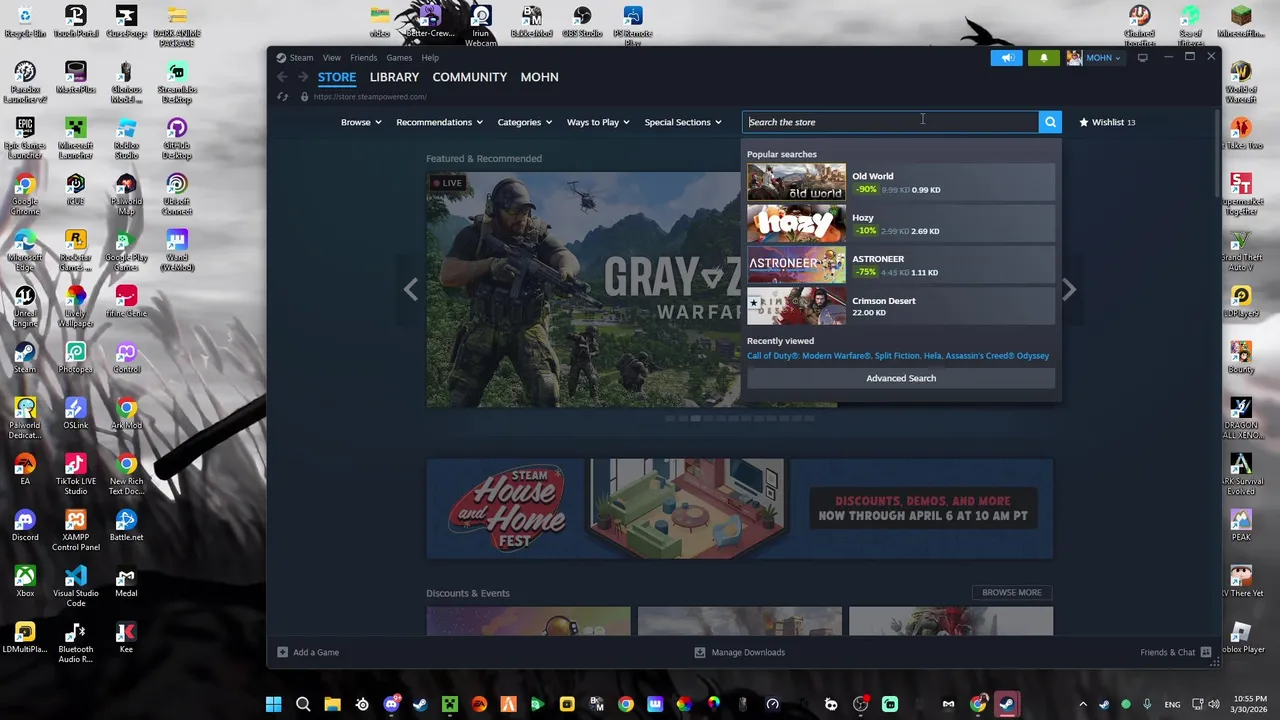This screenshot has height=720, width=1280.
Task: Select Epic Games Launcher desktop icon
Action: pyautogui.click(x=25, y=138)
